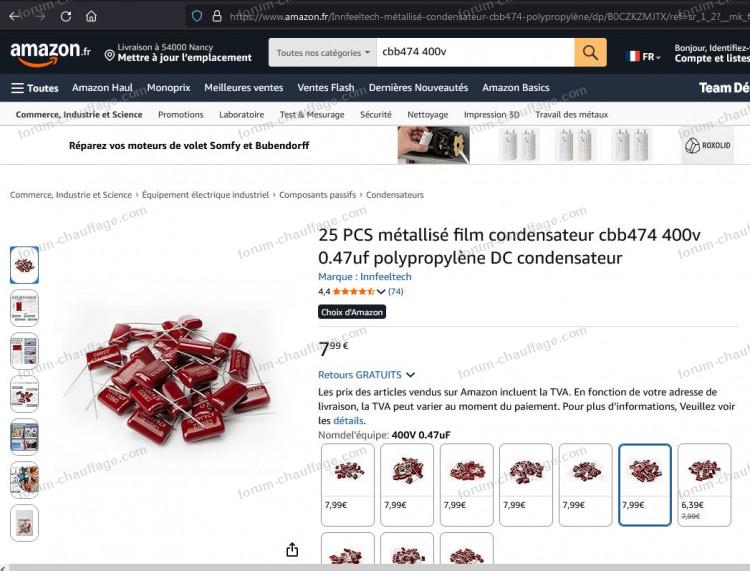The image size is (750, 571).
Task: Select the highlighted 400V 0.47uF variant
Action: click(645, 484)
